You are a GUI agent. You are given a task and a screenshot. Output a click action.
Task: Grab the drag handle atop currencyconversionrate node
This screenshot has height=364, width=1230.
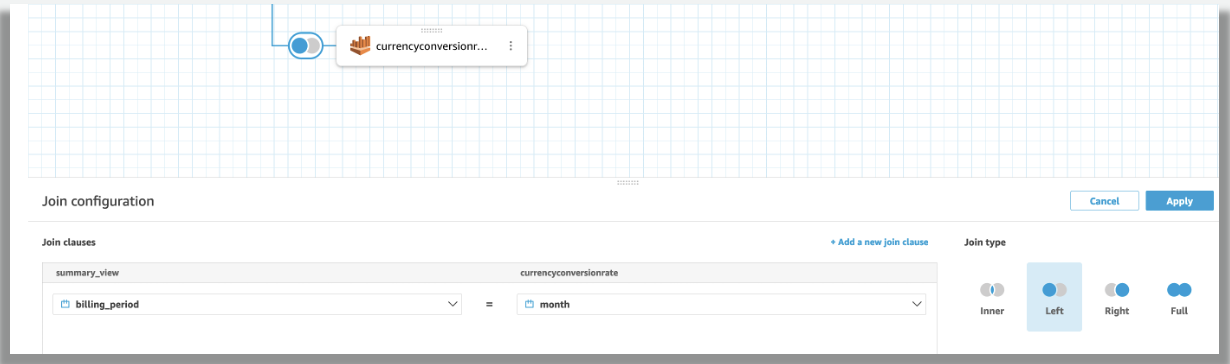(431, 30)
